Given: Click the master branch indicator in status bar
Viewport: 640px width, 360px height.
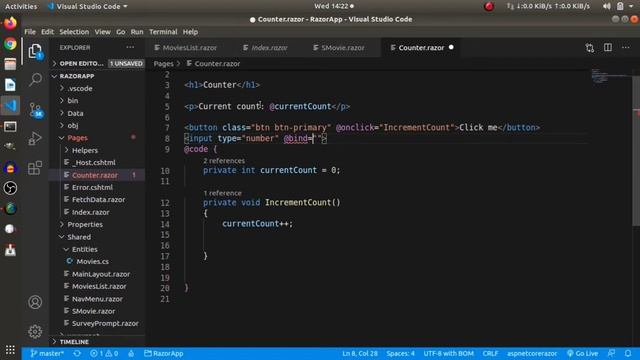Looking at the screenshot, I should tap(47, 353).
